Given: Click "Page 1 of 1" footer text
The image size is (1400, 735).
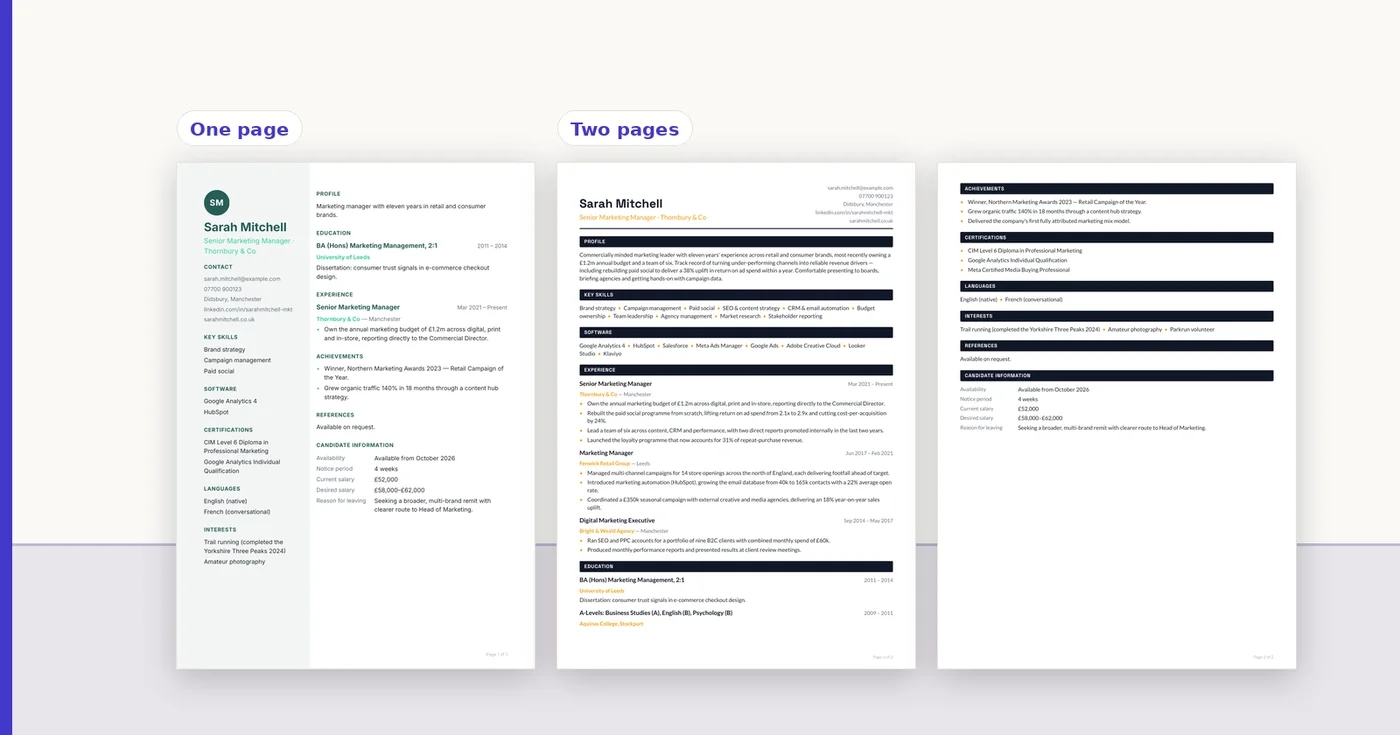Looking at the screenshot, I should [497, 654].
